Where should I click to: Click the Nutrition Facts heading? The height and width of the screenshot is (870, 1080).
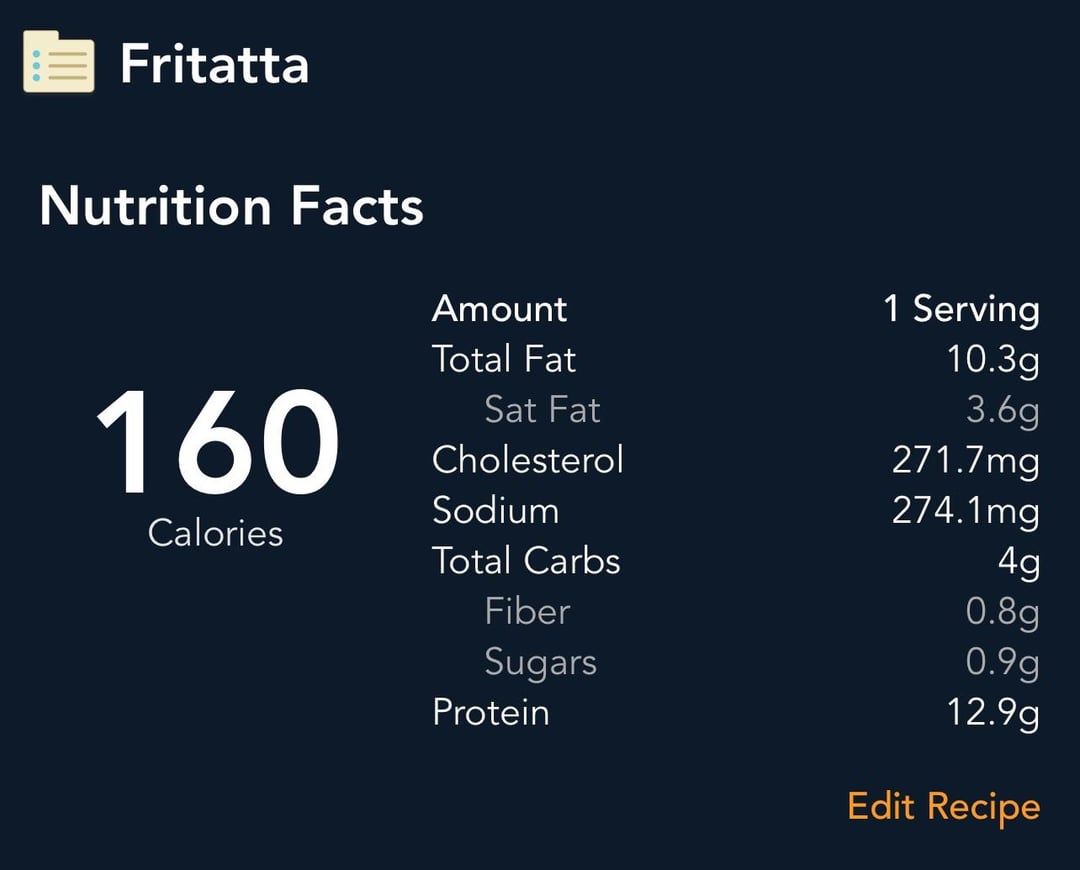point(231,205)
